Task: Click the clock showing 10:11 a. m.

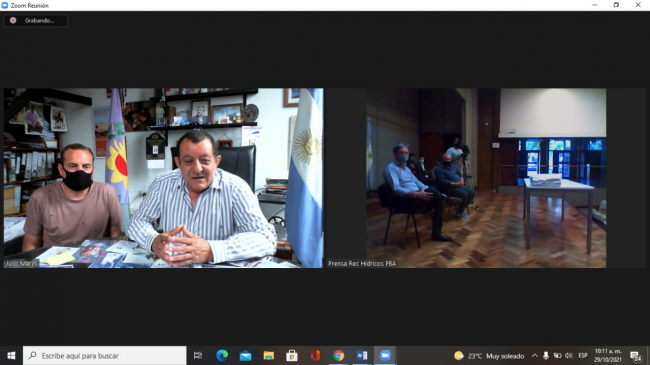Action: click(608, 355)
